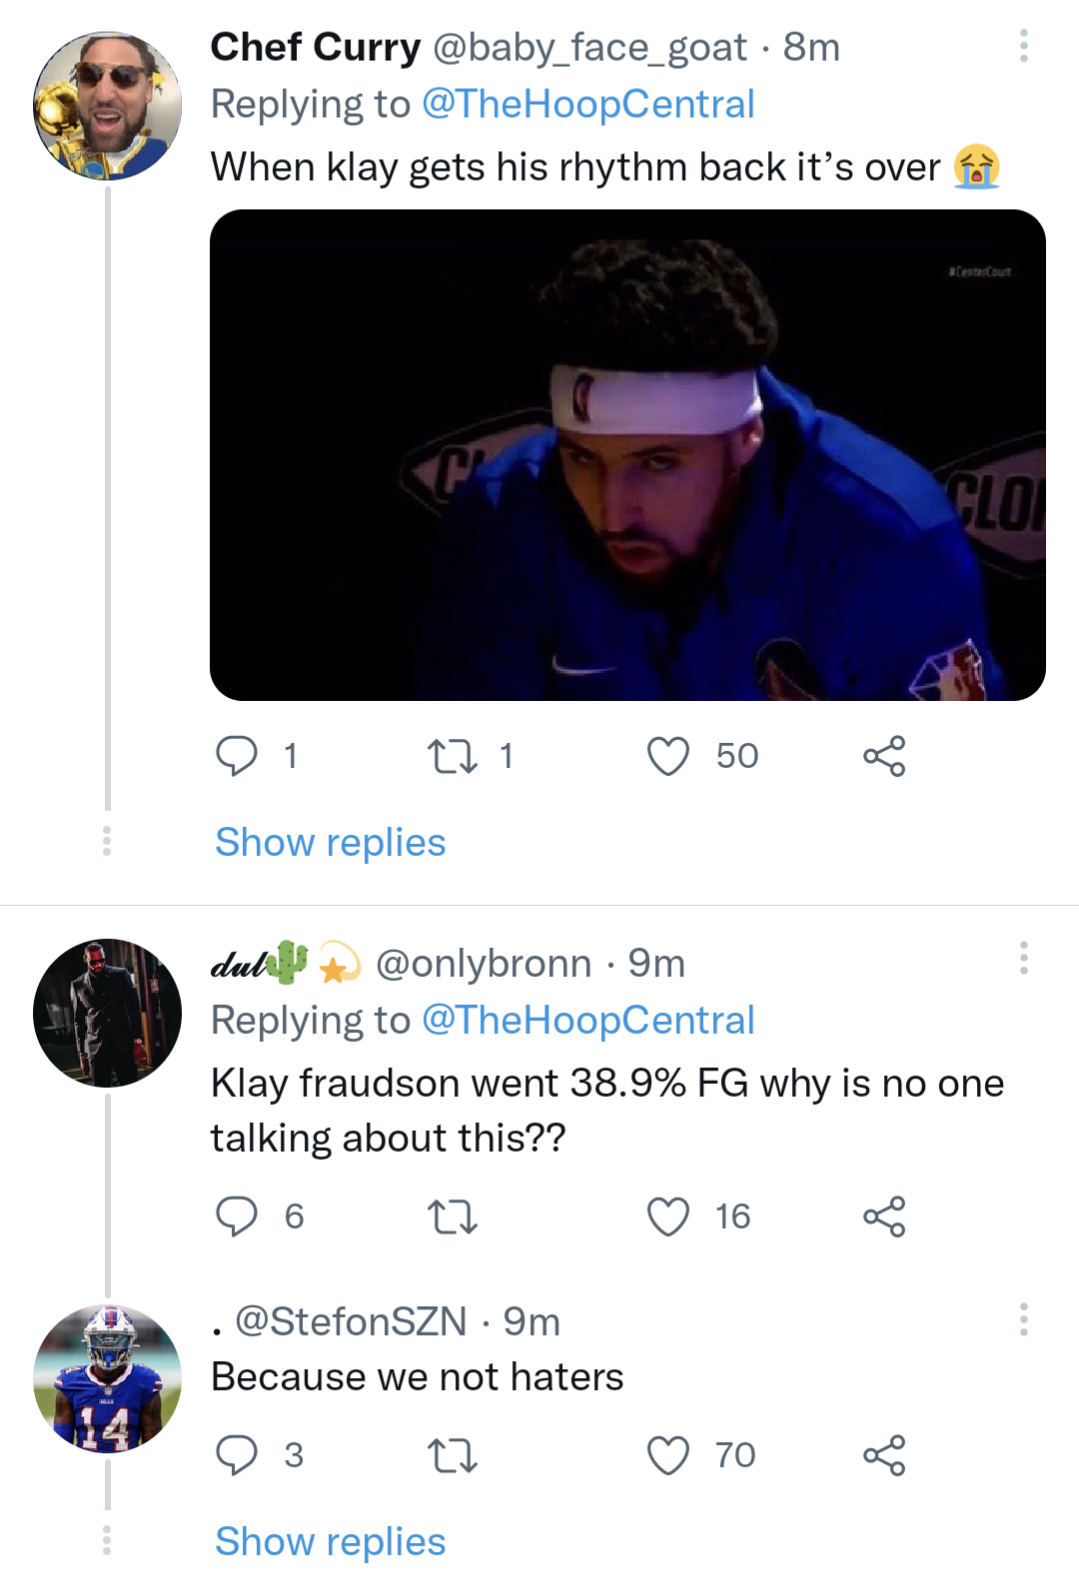1079x1593 pixels.
Task: Open @TheHoopCentral from the first reply
Action: [x=588, y=103]
